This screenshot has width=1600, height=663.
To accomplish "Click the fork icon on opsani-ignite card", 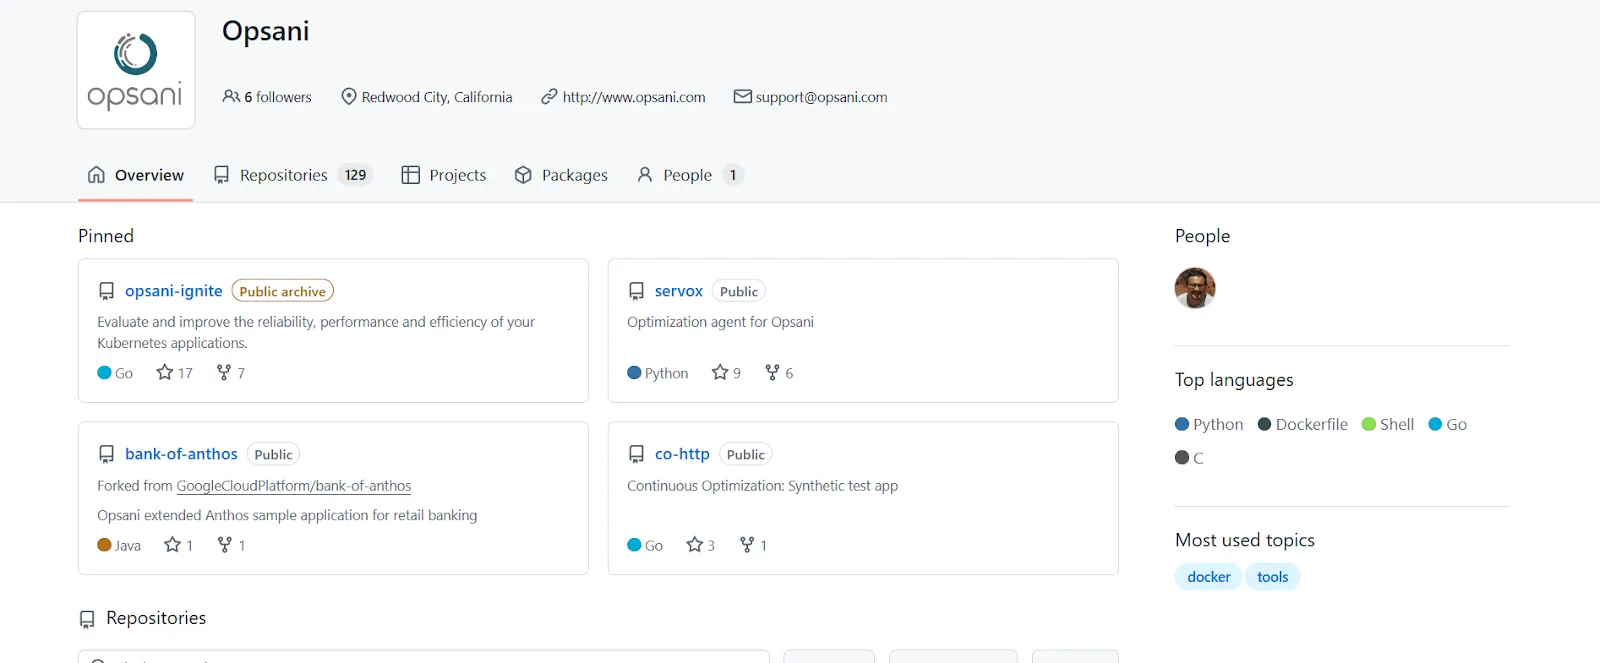I will pos(224,372).
